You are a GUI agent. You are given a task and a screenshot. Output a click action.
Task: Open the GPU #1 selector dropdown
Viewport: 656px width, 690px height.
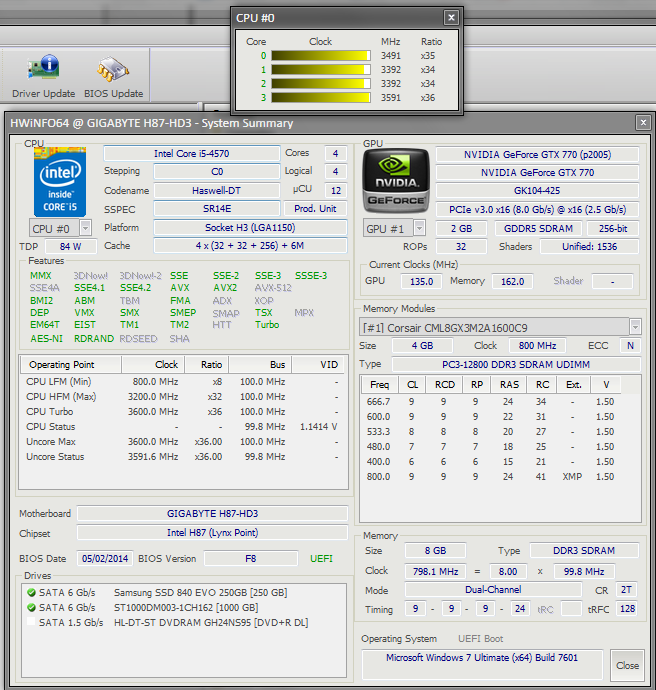tap(419, 228)
